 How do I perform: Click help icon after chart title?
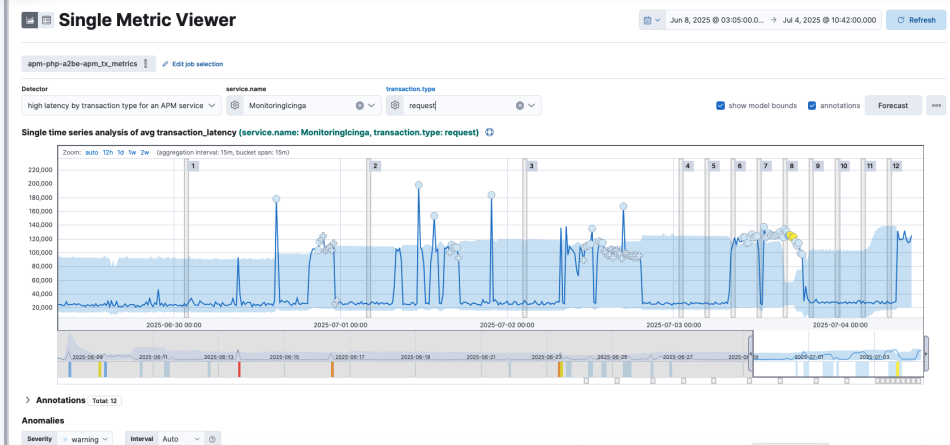(x=490, y=132)
